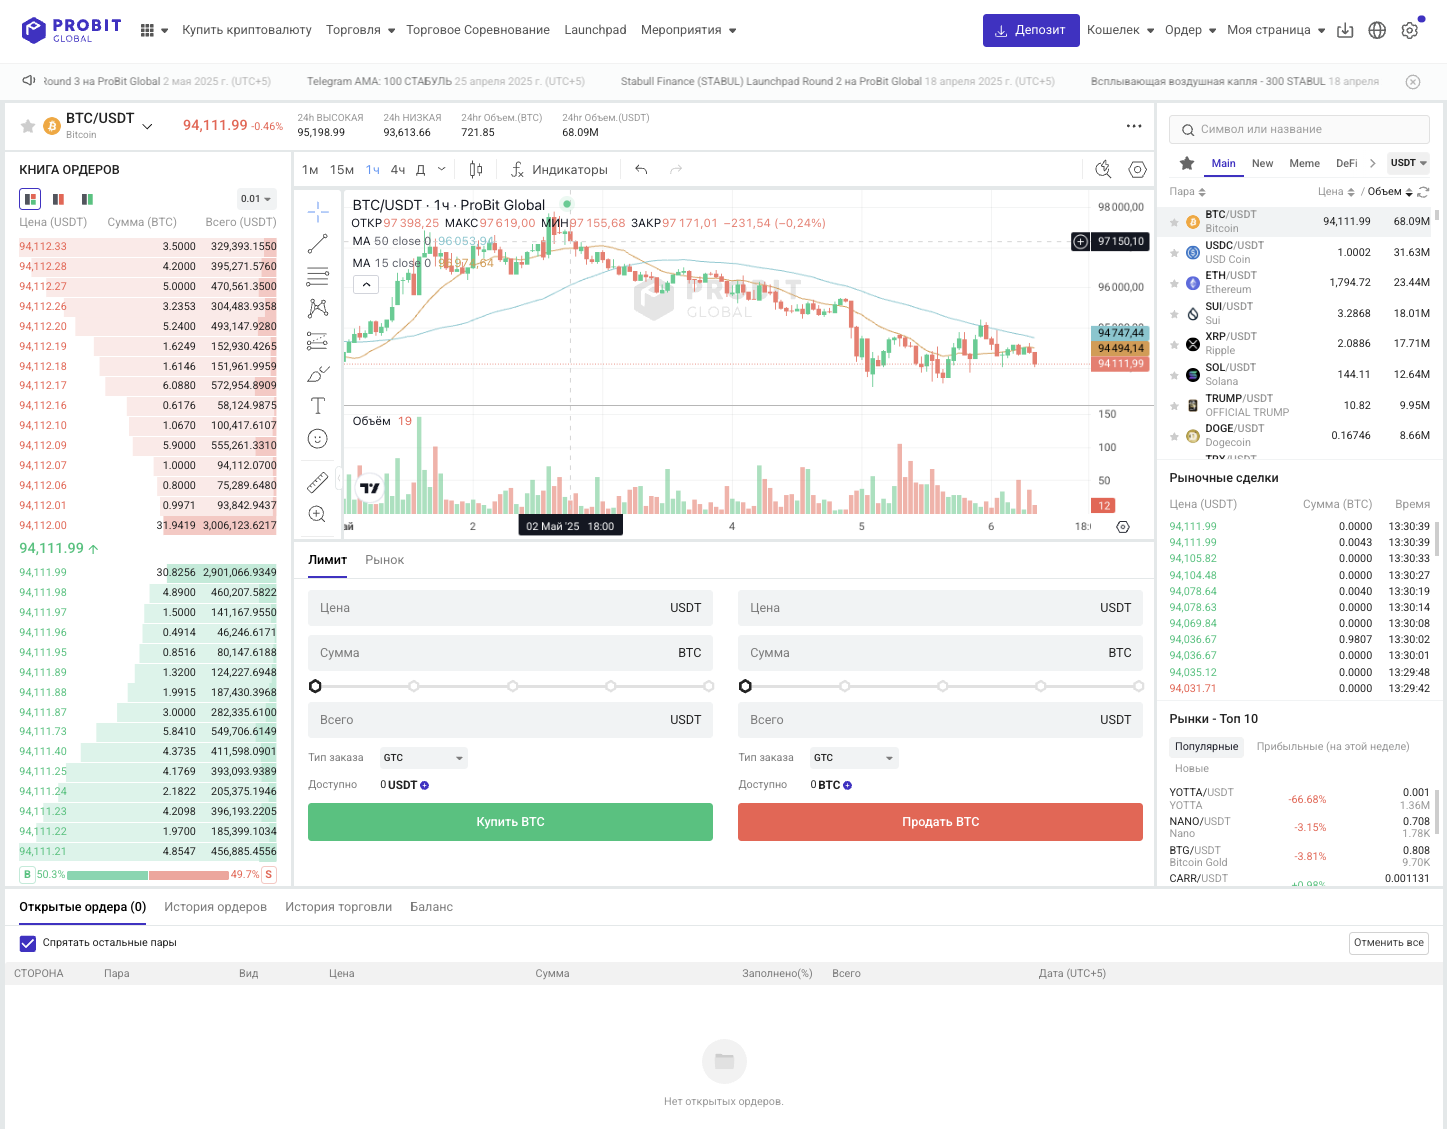Select the ruler measure tool
Viewport: 1447px width, 1129px height.
(318, 483)
